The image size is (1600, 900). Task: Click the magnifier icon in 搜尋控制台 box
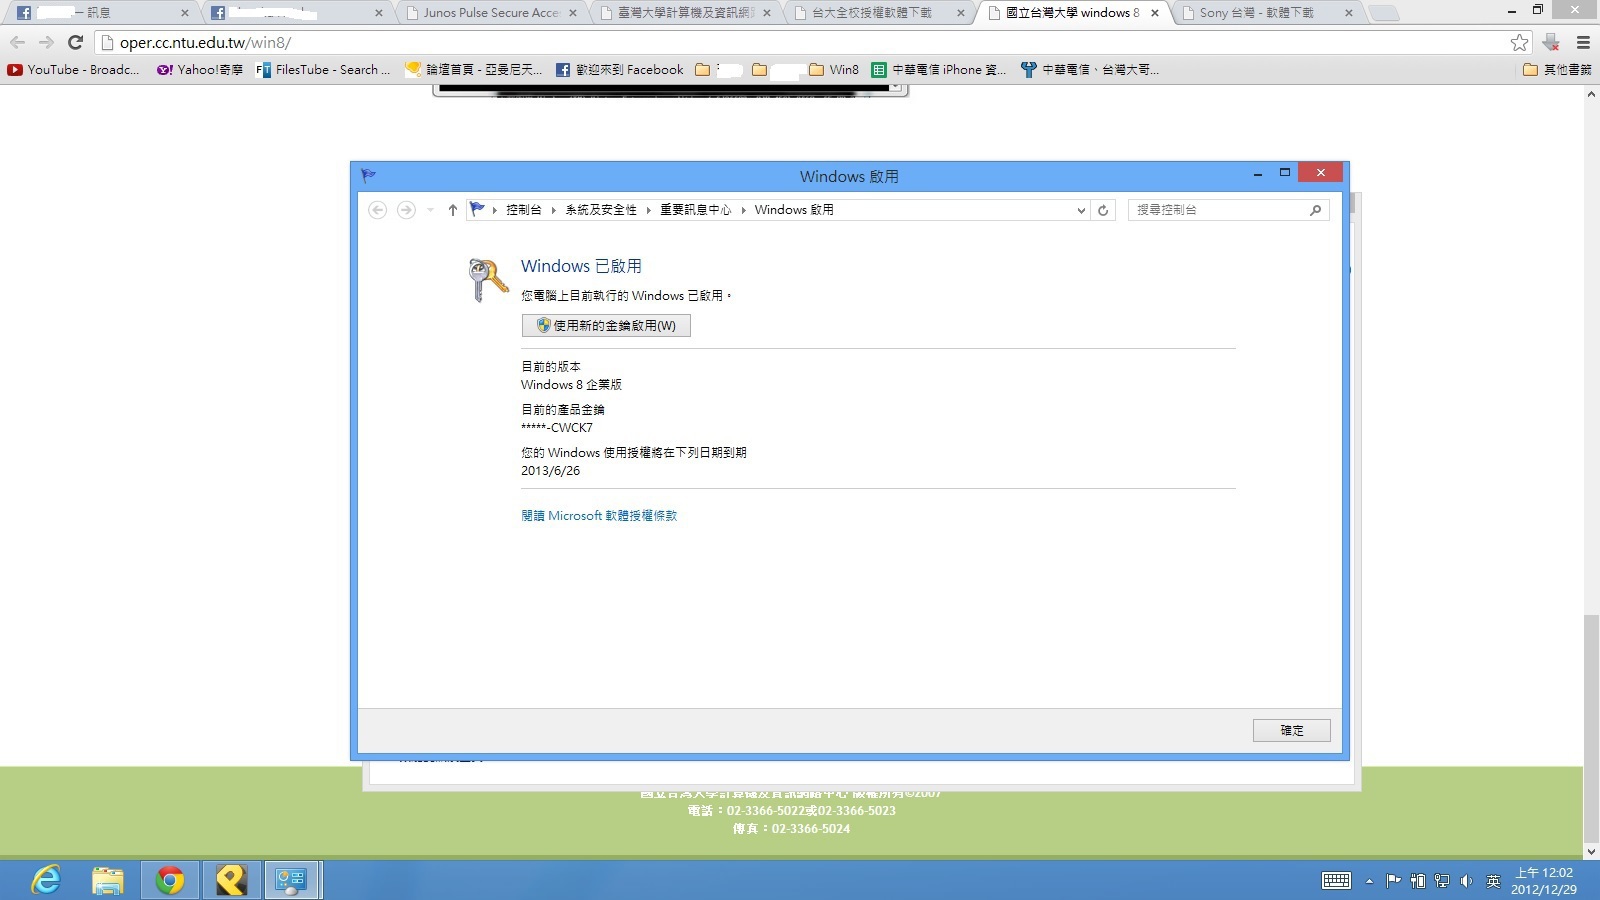(x=1315, y=210)
